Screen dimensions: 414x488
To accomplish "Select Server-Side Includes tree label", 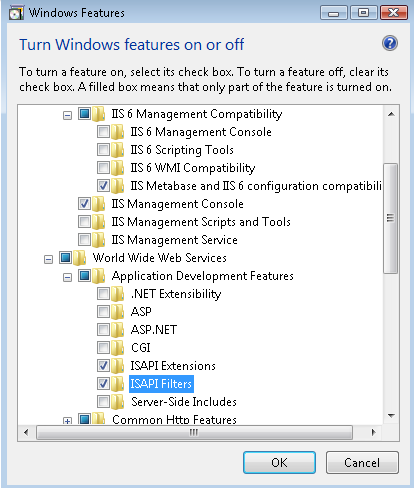I will 184,402.
